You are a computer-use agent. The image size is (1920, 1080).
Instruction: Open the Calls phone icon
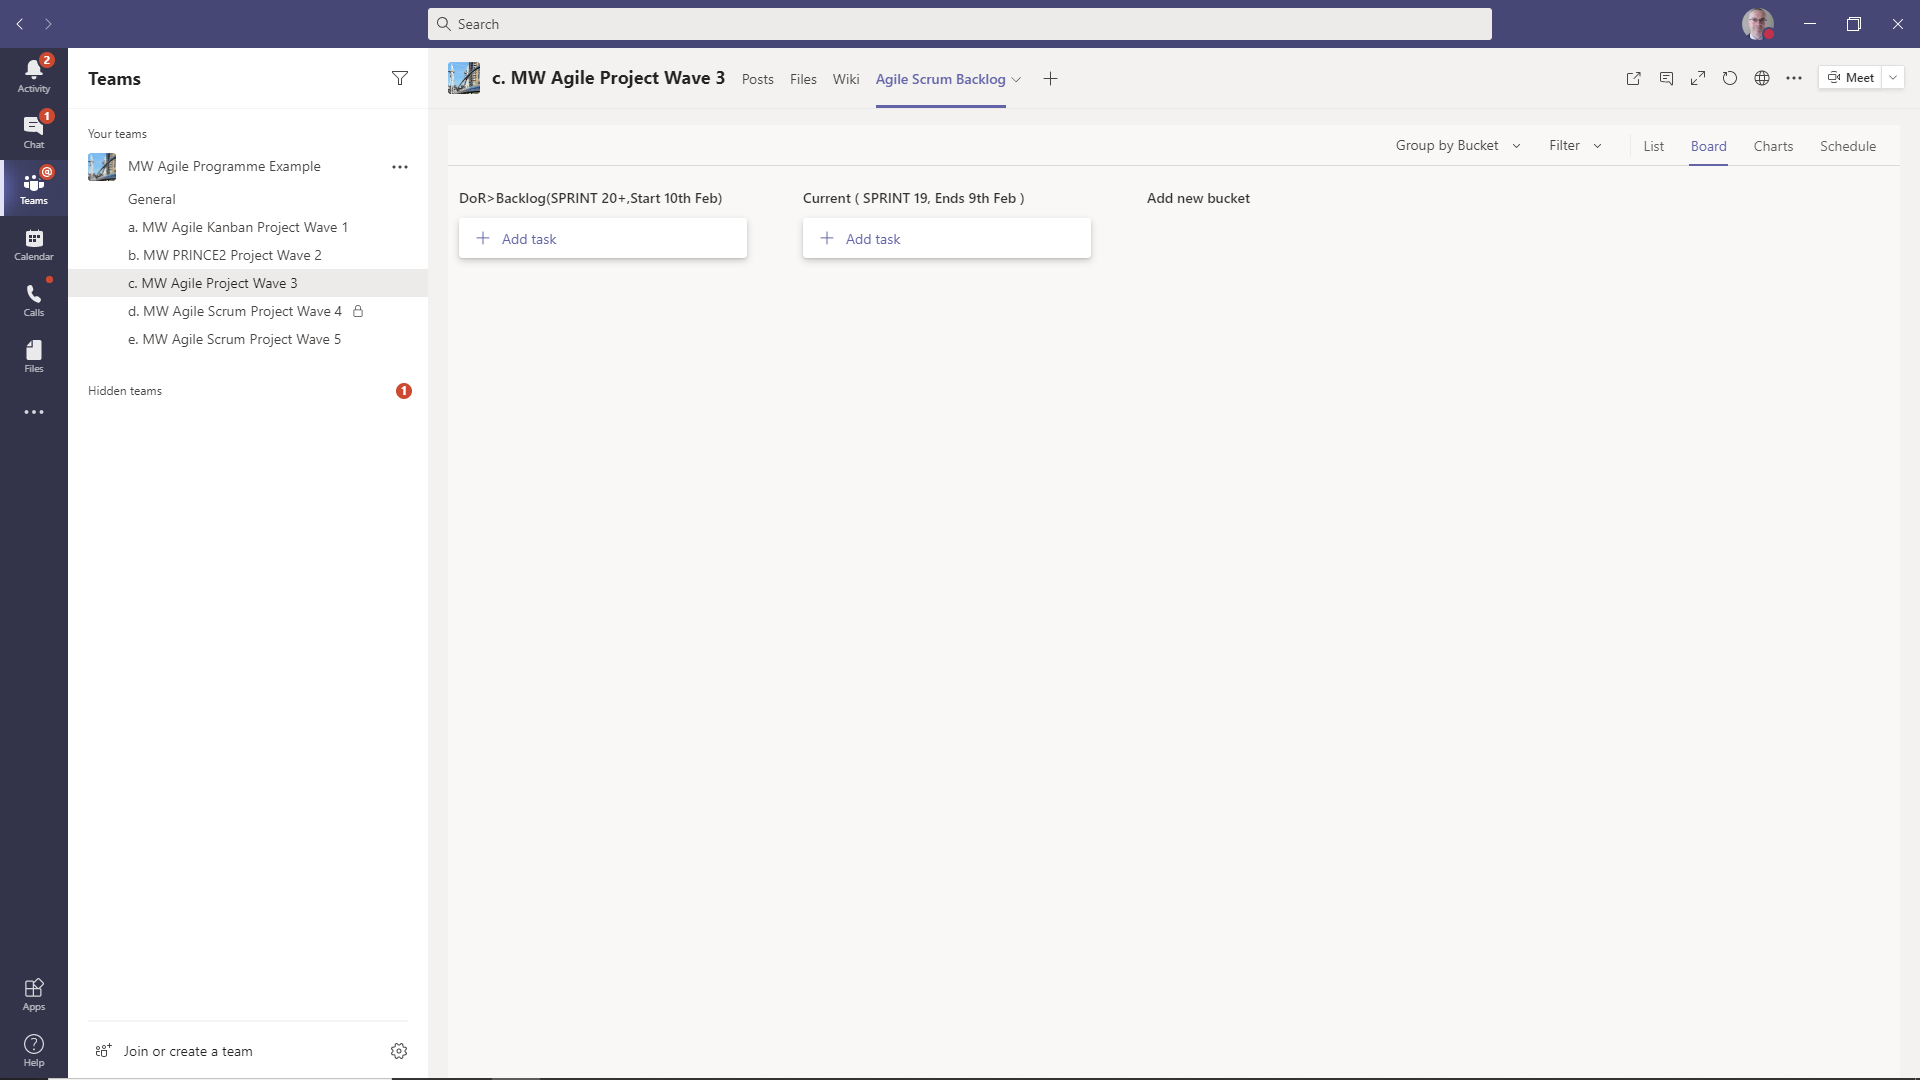pos(33,299)
